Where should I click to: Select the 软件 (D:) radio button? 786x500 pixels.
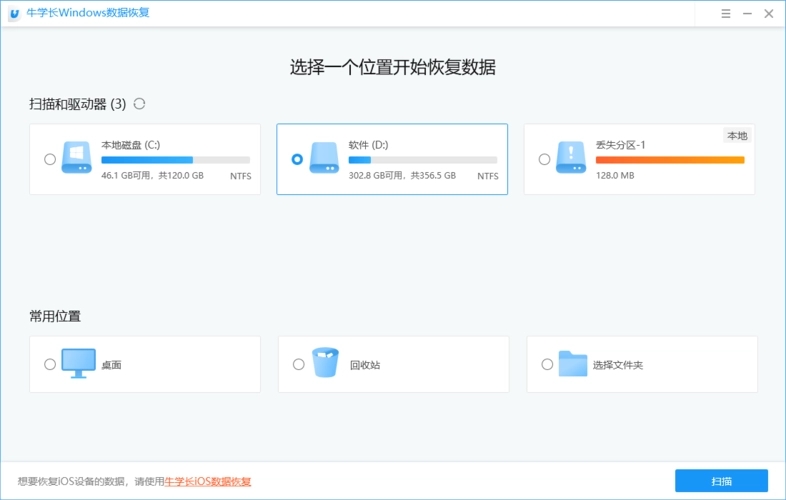(x=297, y=159)
